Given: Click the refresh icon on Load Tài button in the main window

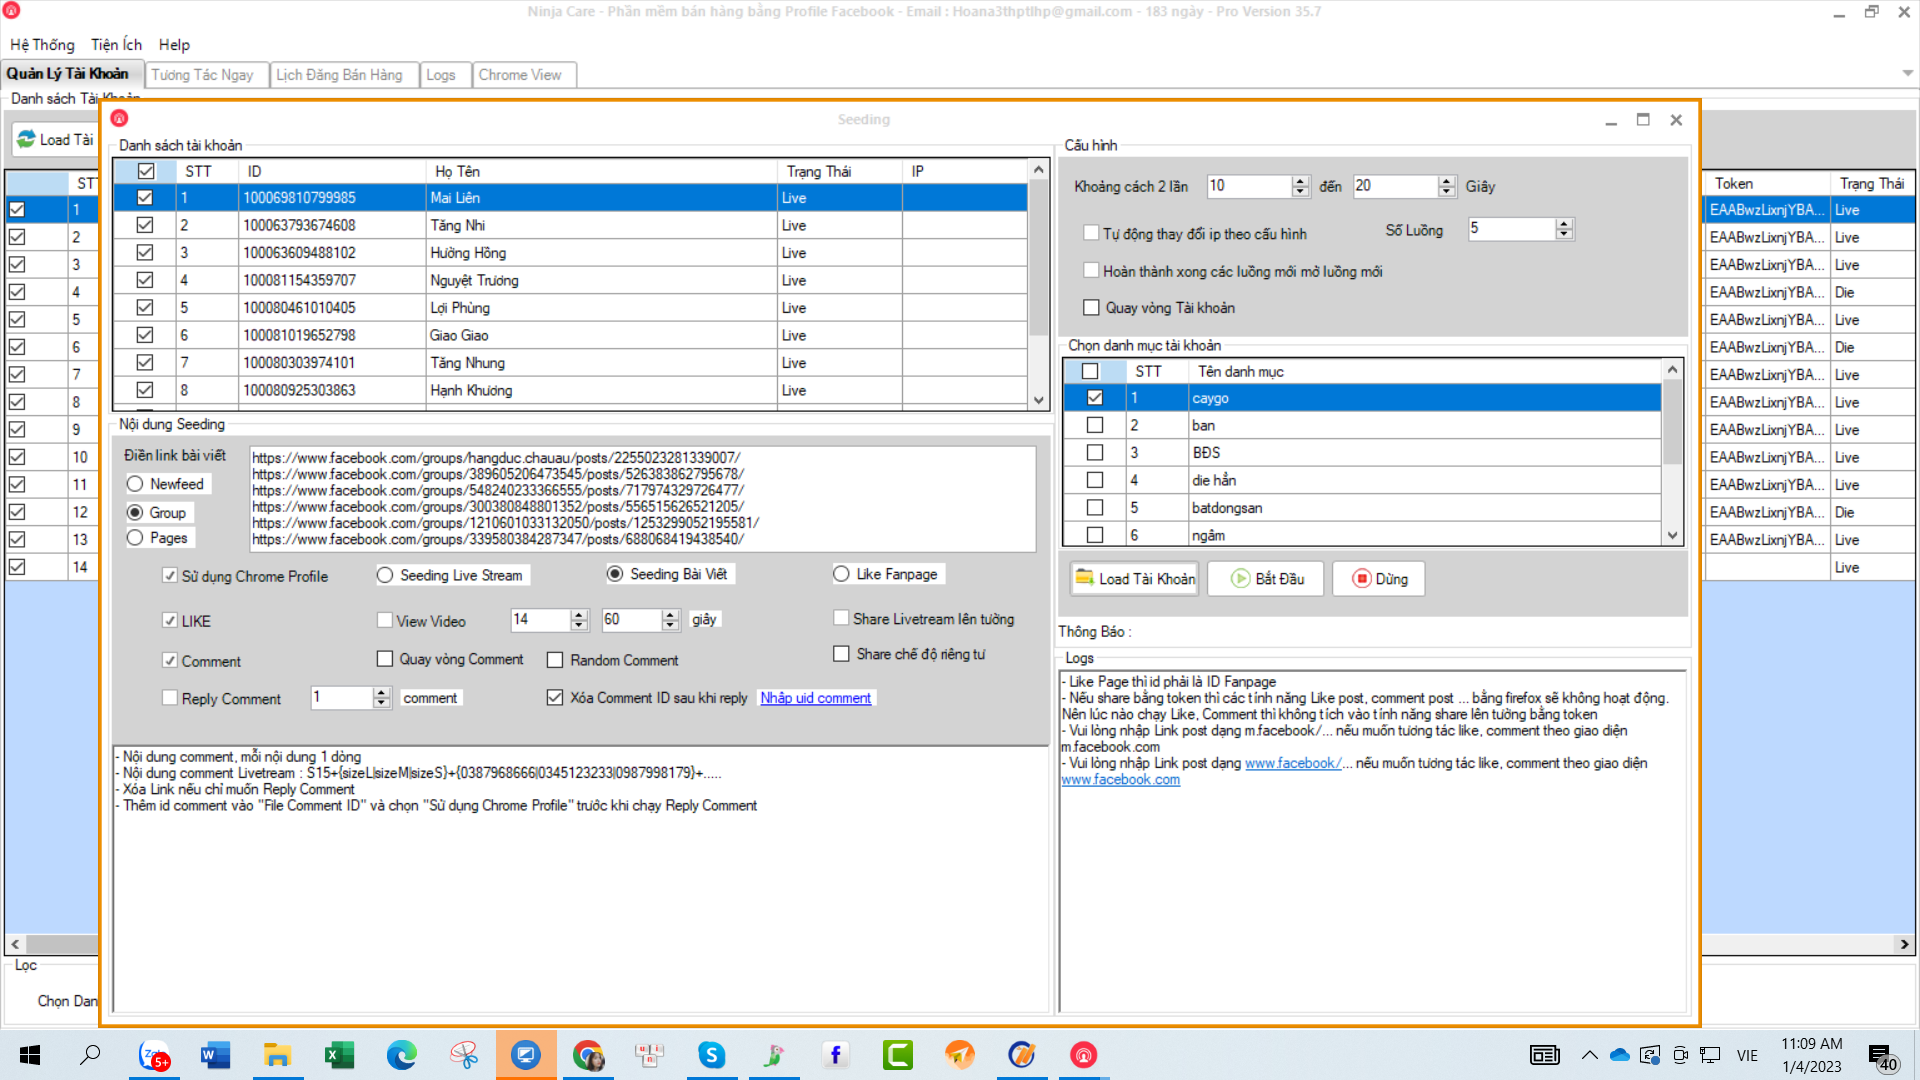Looking at the screenshot, I should tap(25, 139).
